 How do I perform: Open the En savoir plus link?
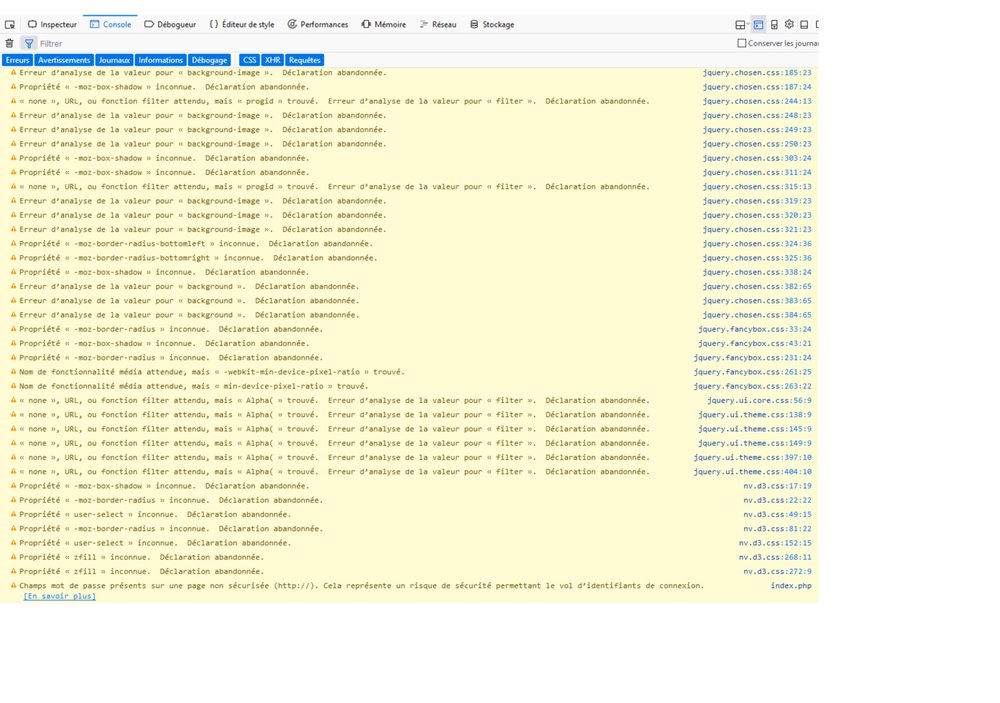[x=59, y=596]
